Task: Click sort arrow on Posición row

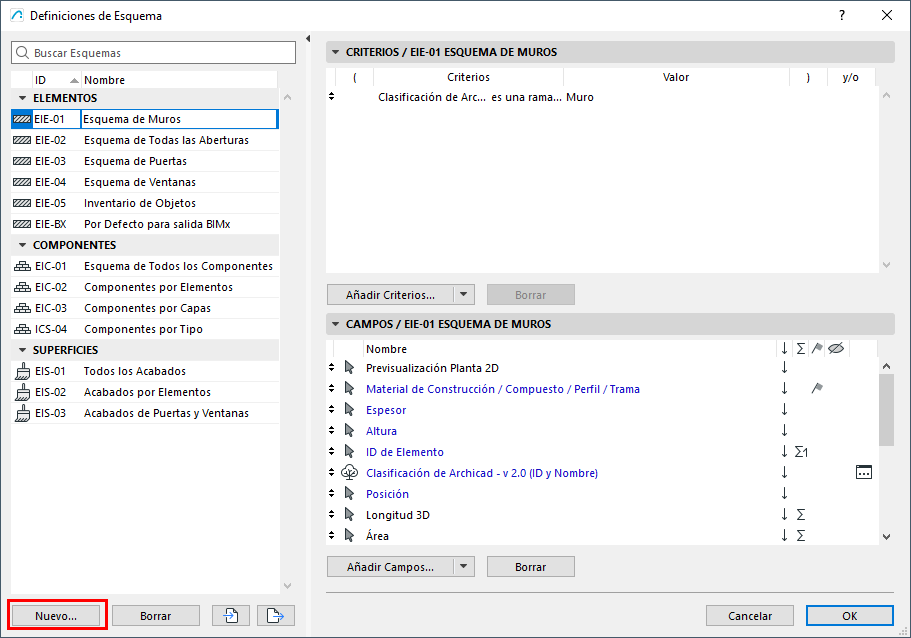Action: (784, 493)
